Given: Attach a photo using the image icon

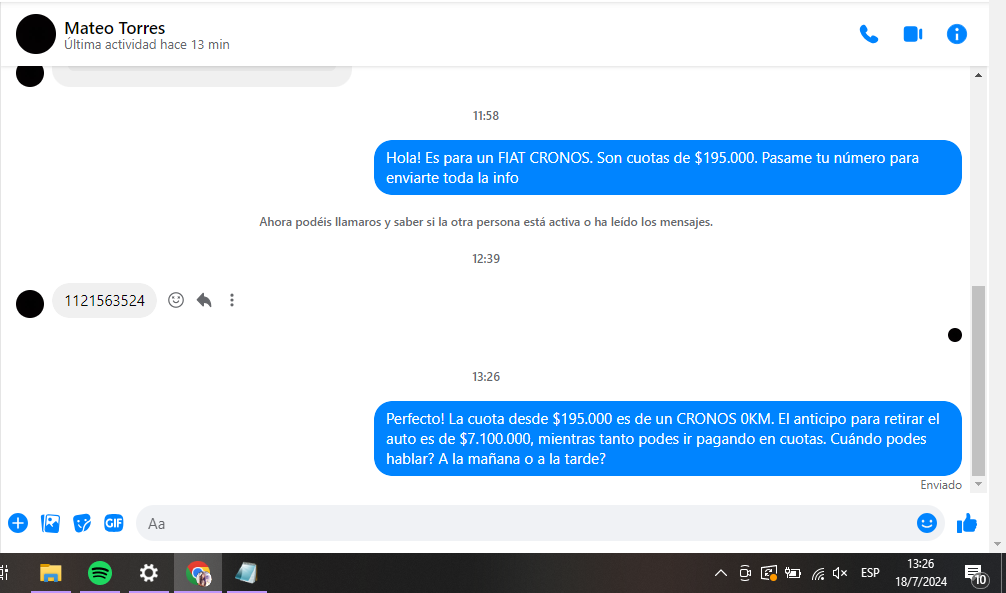Looking at the screenshot, I should pyautogui.click(x=50, y=523).
